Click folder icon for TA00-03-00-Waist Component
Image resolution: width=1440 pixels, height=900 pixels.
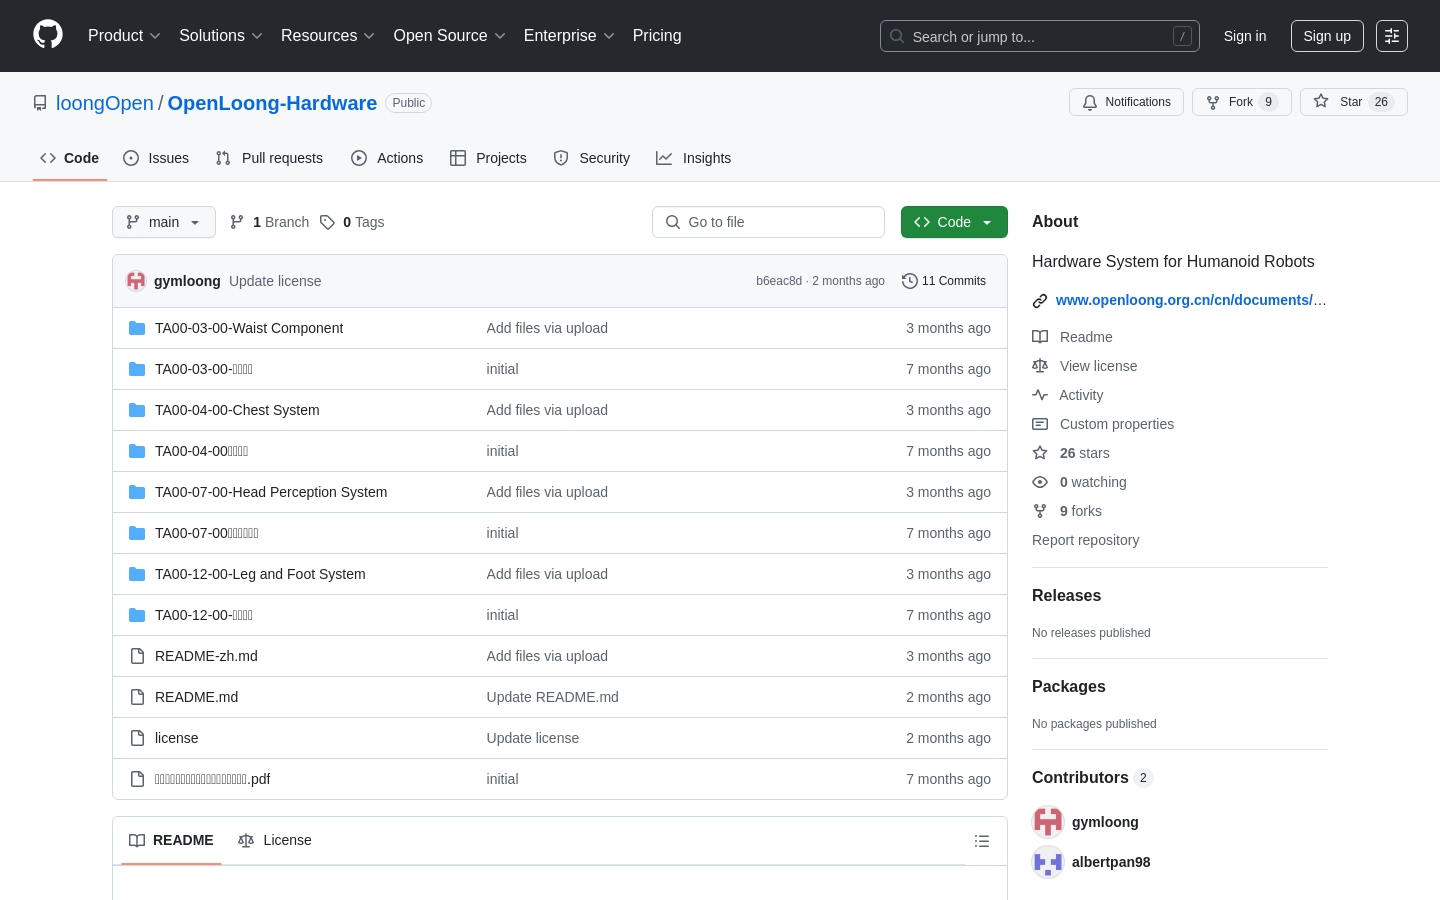coord(137,328)
